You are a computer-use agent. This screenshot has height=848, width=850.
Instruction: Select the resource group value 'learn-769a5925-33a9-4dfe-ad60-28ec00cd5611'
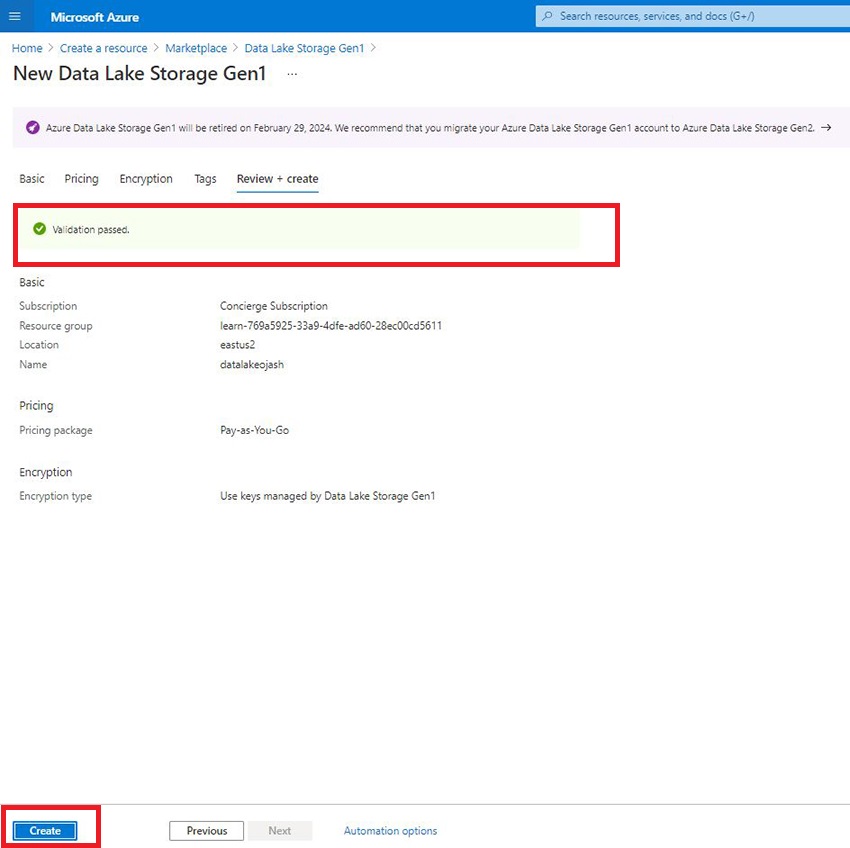tap(331, 326)
